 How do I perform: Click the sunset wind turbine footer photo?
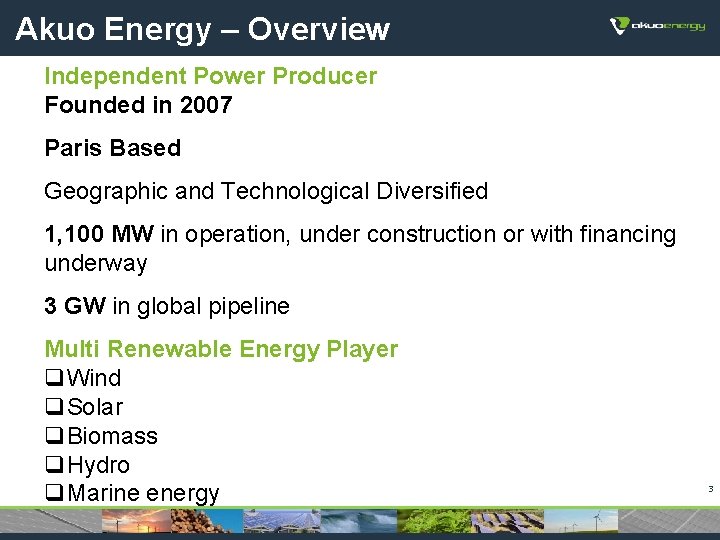point(136,521)
